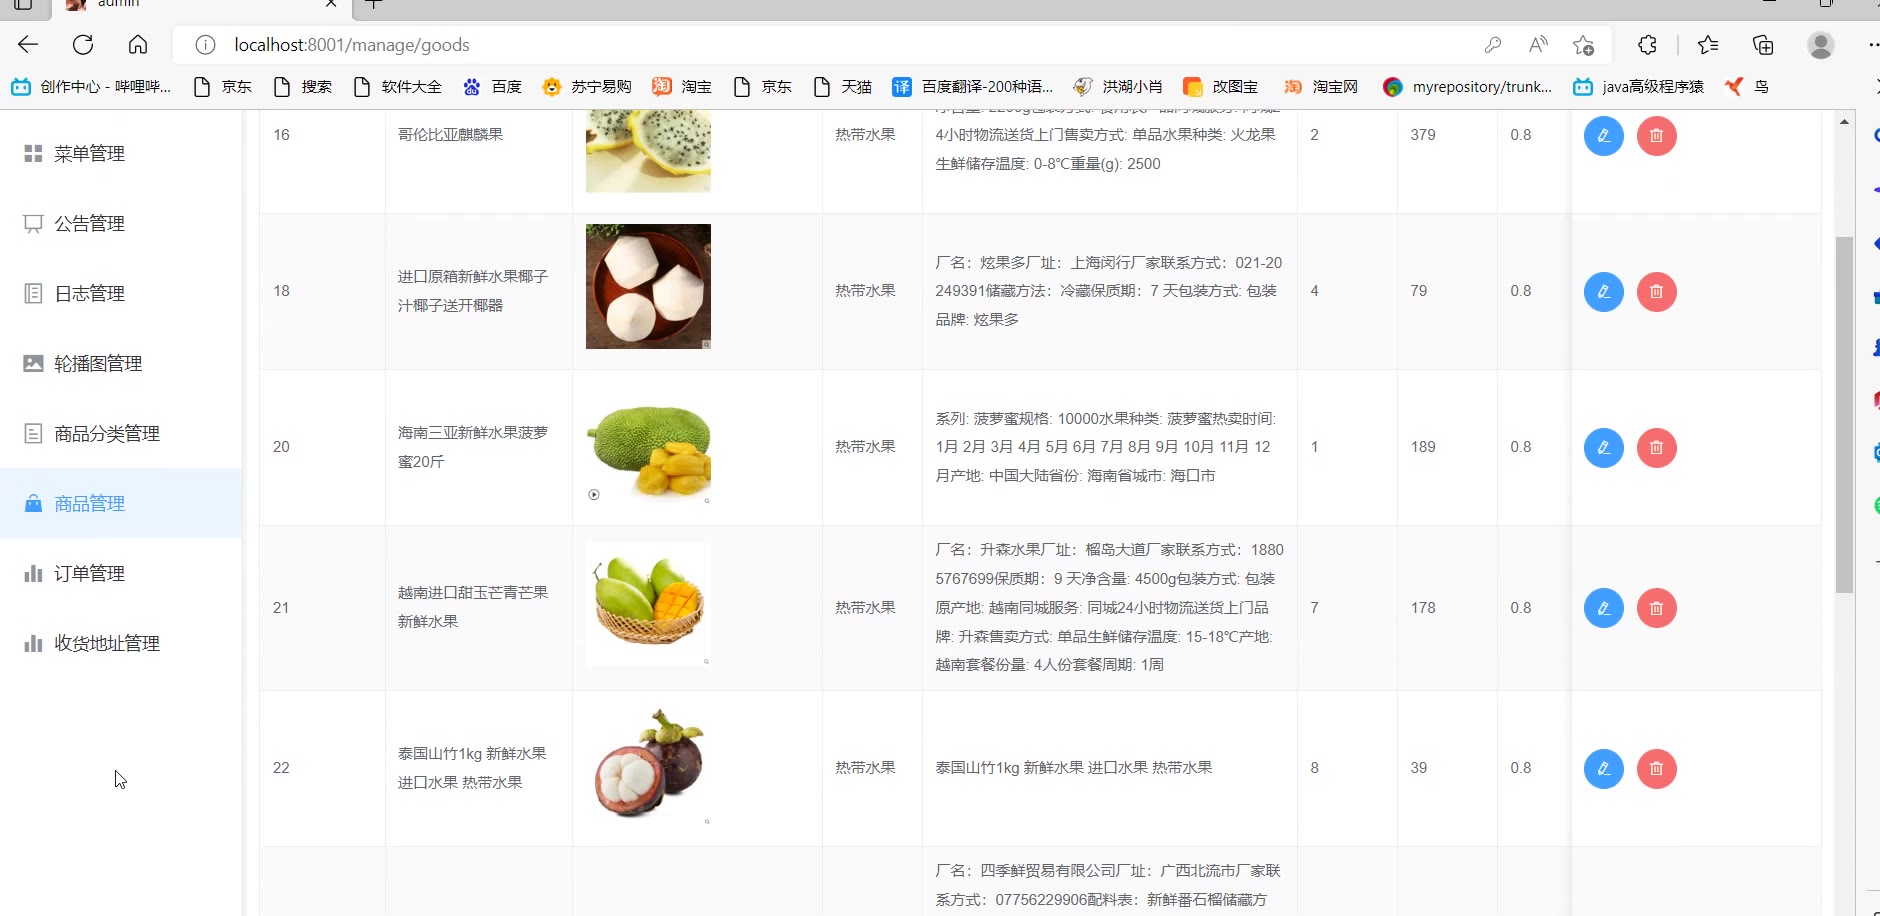
Task: Edit product row 18 coconut item
Action: pyautogui.click(x=1603, y=292)
